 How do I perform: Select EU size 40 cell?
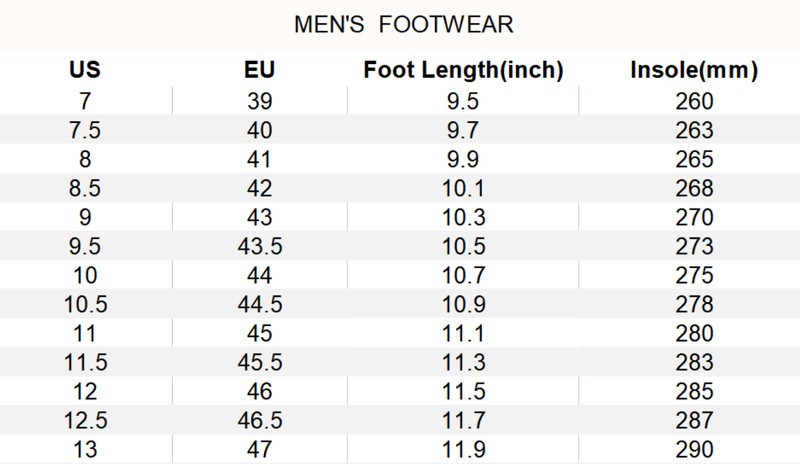point(259,130)
